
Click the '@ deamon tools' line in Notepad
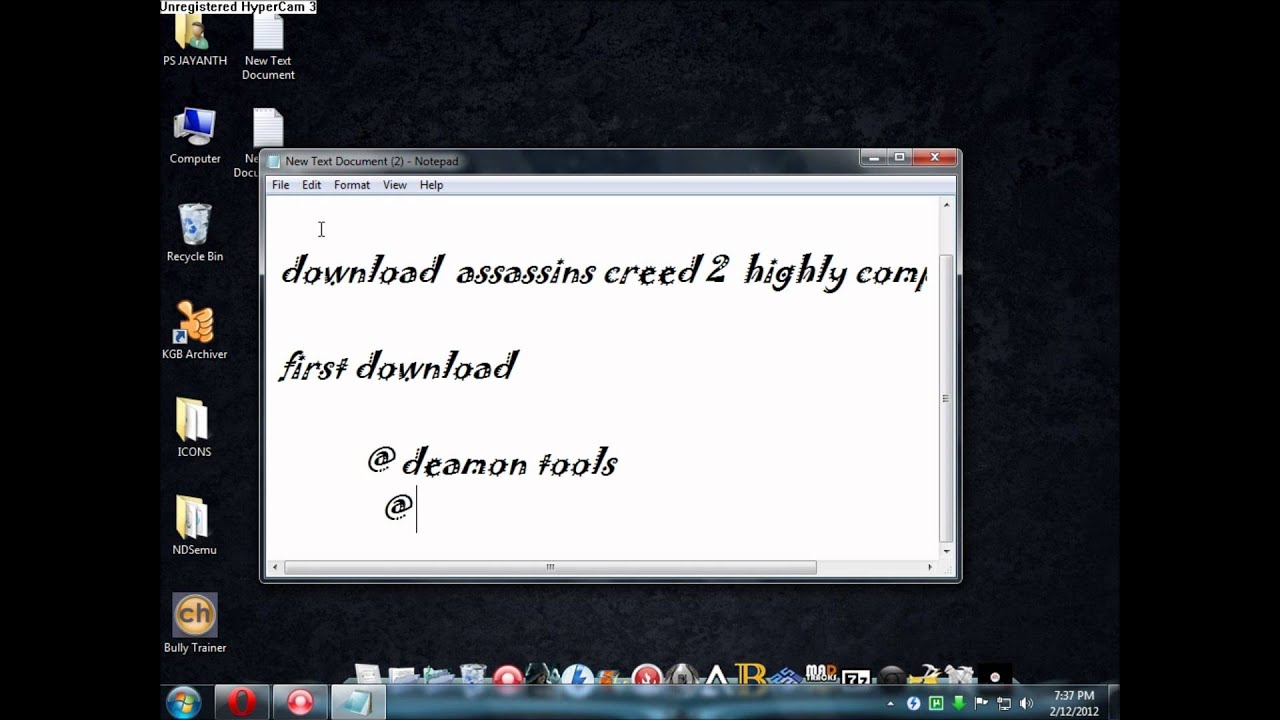coord(492,462)
